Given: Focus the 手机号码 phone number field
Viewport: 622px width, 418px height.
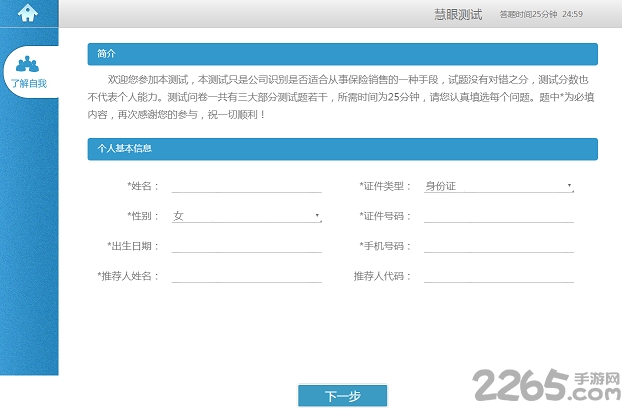Looking at the screenshot, I should pos(498,246).
